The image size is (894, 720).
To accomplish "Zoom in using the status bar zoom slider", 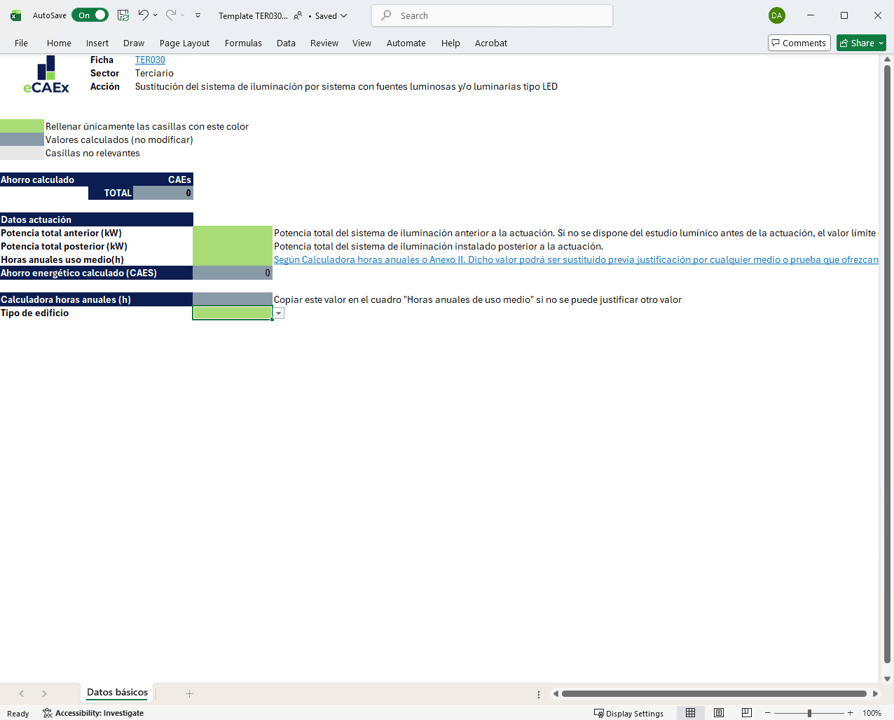I will 850,713.
